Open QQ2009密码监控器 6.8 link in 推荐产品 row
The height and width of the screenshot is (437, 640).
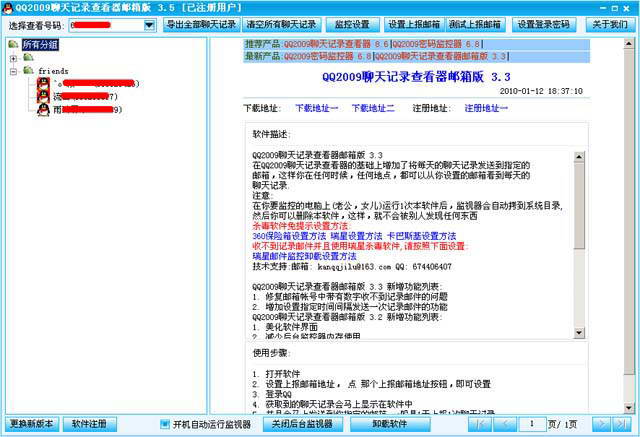[436, 44]
